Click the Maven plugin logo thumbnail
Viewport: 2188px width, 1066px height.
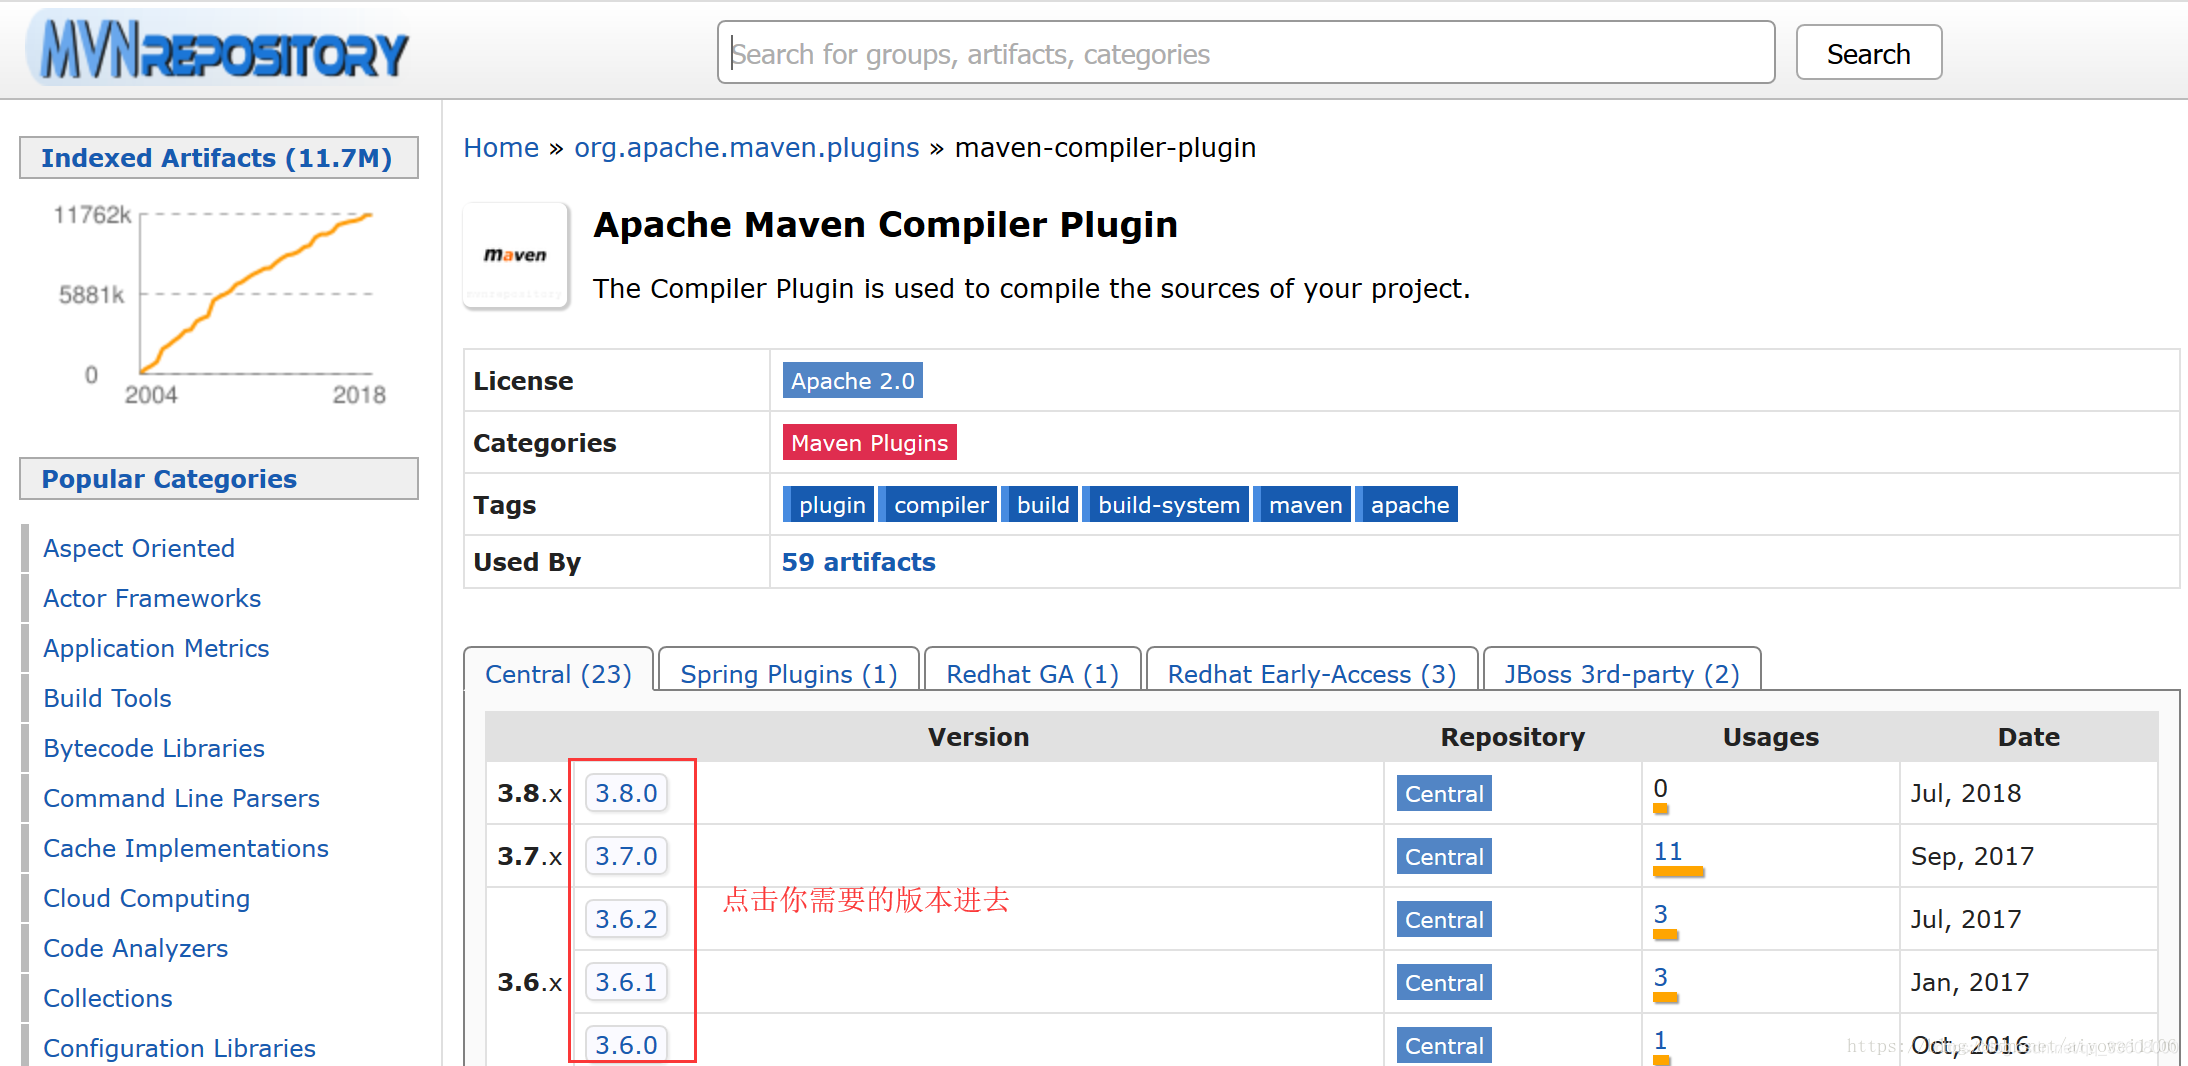click(516, 256)
